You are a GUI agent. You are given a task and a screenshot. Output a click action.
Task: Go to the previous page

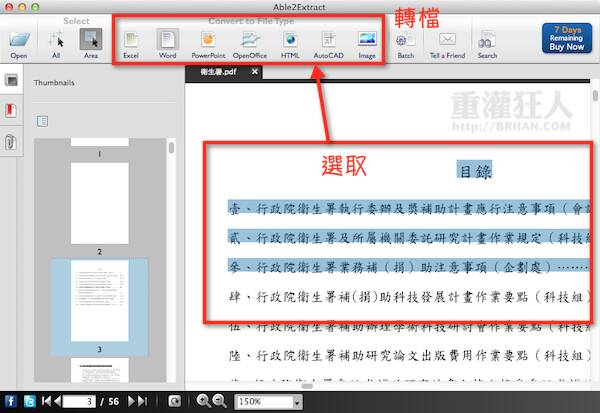tap(57, 401)
